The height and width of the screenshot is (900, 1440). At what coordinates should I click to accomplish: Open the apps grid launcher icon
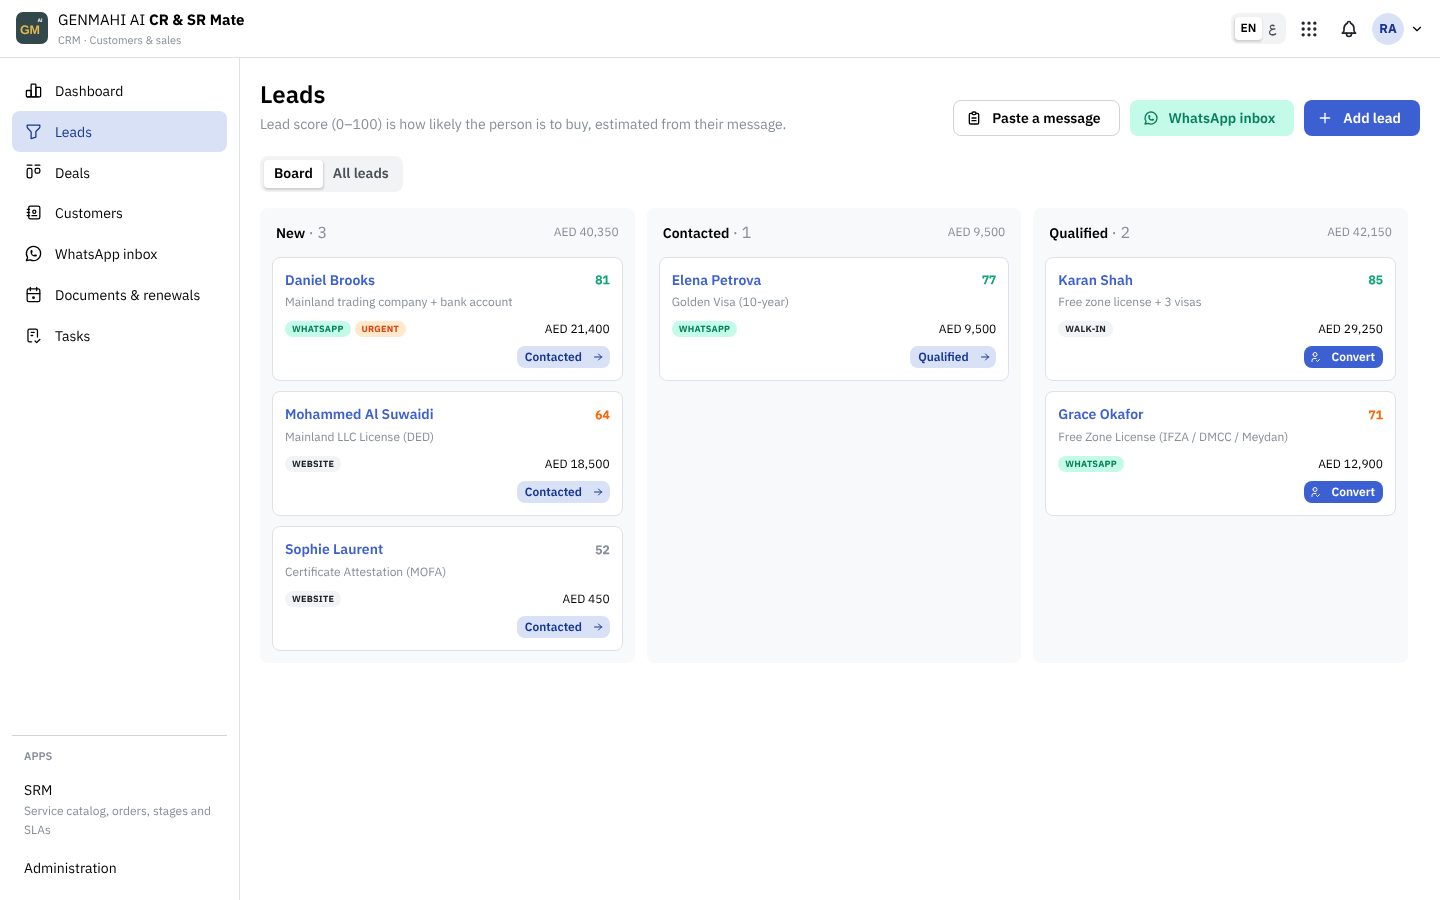pyautogui.click(x=1309, y=29)
